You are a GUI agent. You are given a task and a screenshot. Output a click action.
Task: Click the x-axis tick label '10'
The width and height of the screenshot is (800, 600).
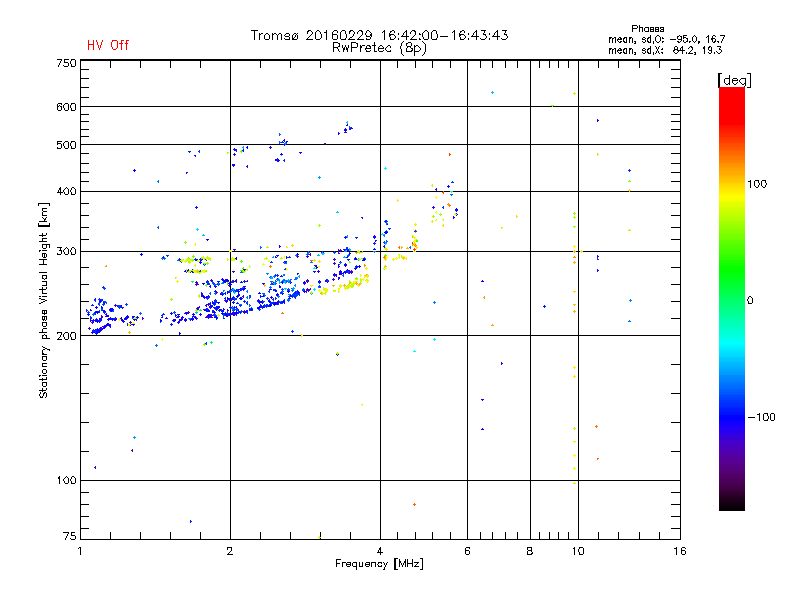pos(578,551)
